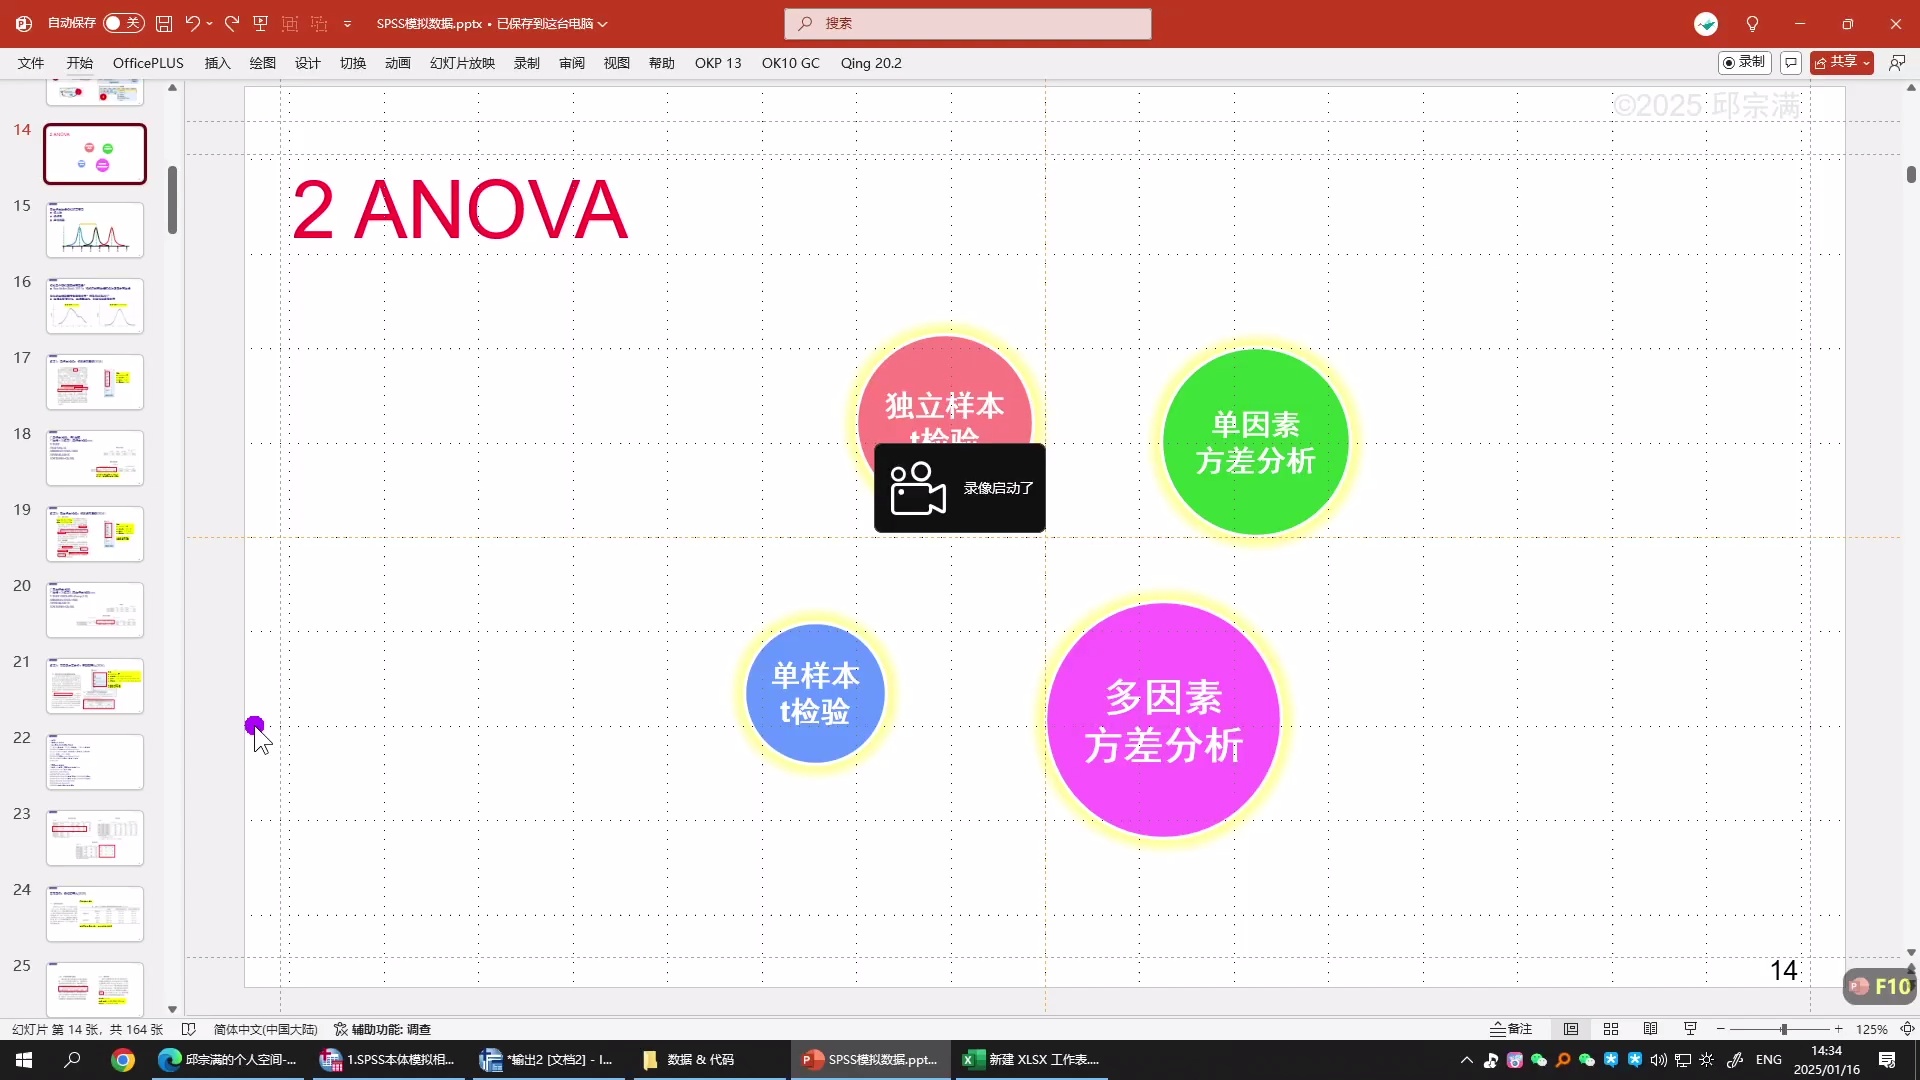This screenshot has width=1920, height=1080.
Task: Toggle the 备注 (Notes) pane
Action: pyautogui.click(x=1511, y=1029)
